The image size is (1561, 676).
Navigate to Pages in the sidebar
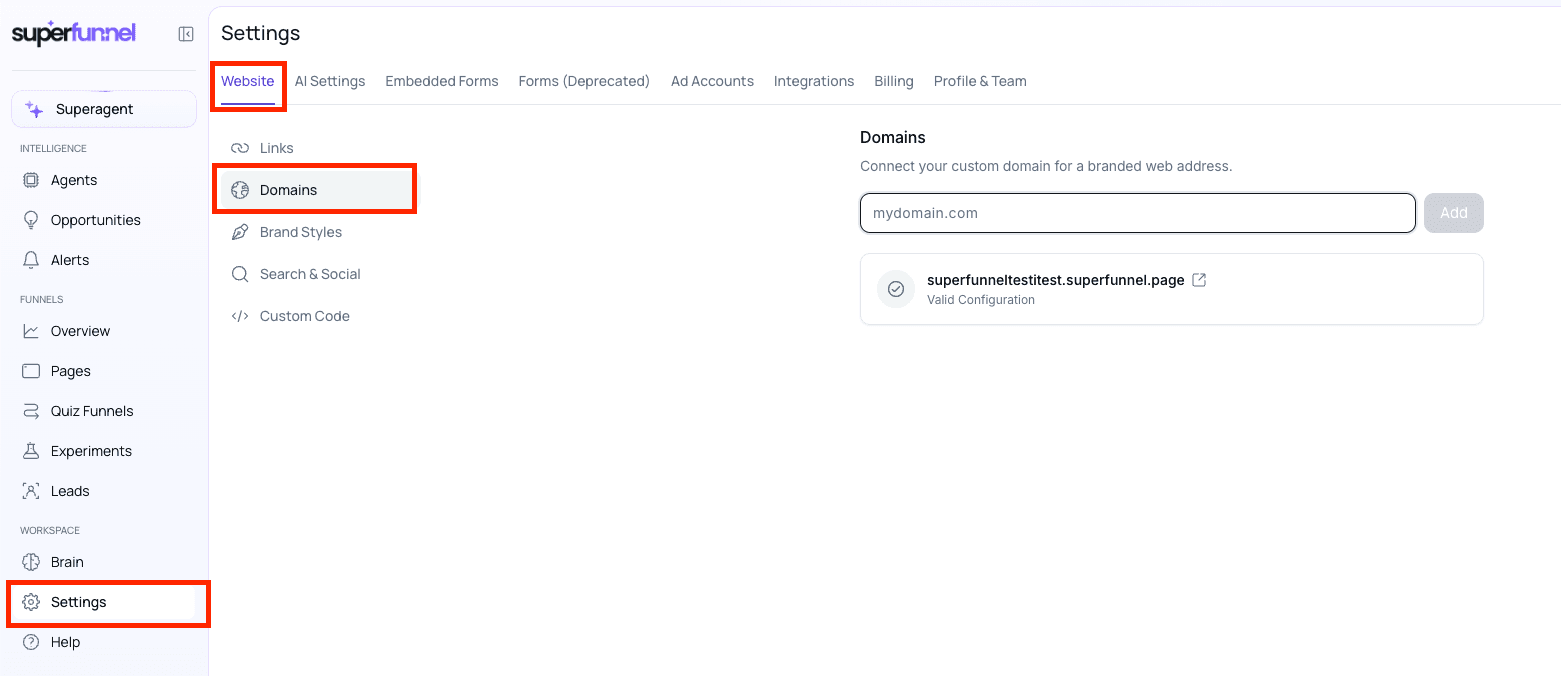tap(104, 371)
